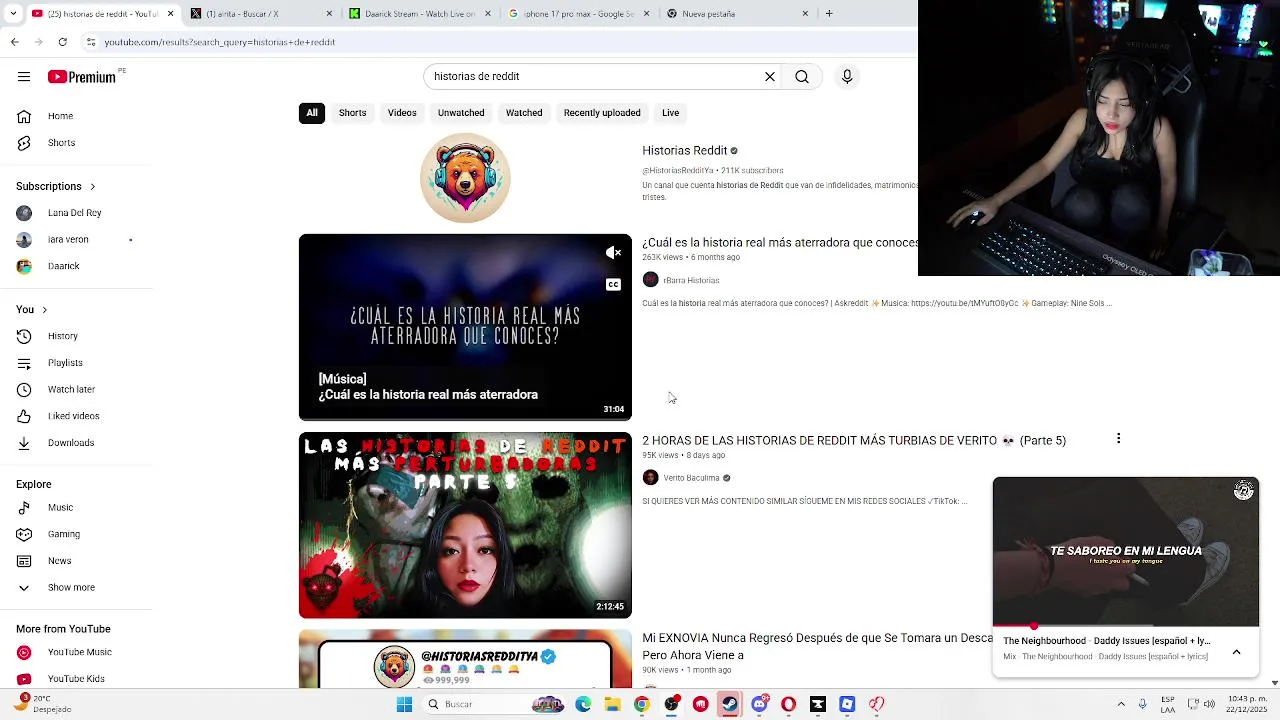Select the Recently uploaded filter chip

coord(602,113)
